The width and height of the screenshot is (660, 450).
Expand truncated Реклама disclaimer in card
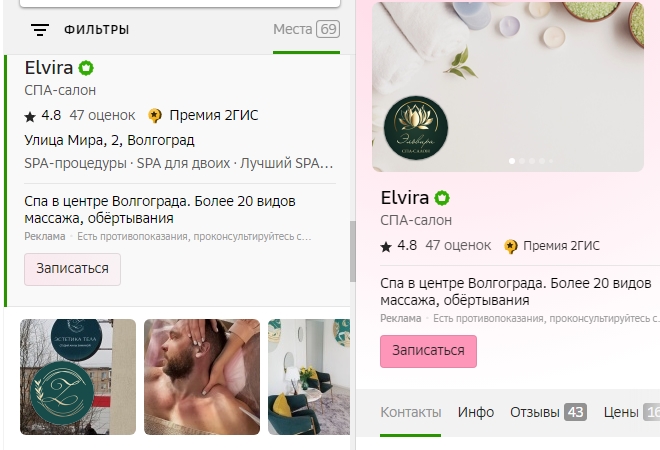520,318
